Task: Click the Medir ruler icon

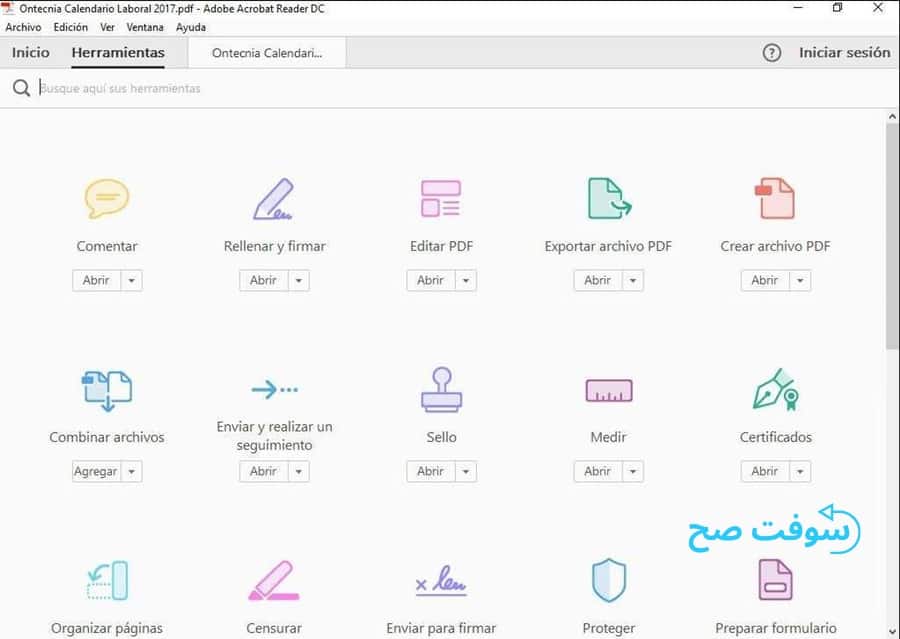Action: (608, 390)
